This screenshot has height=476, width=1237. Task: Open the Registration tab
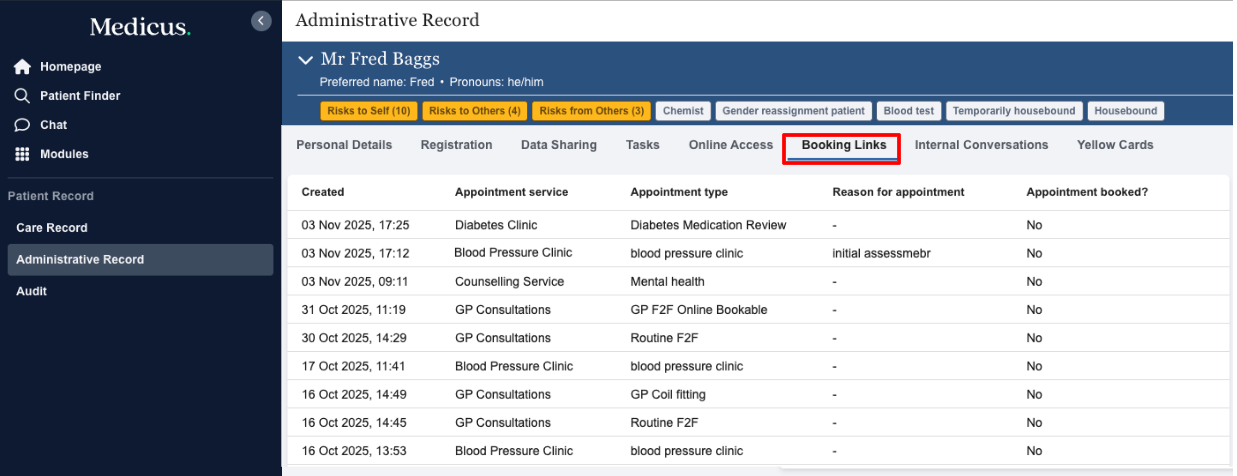pos(456,145)
